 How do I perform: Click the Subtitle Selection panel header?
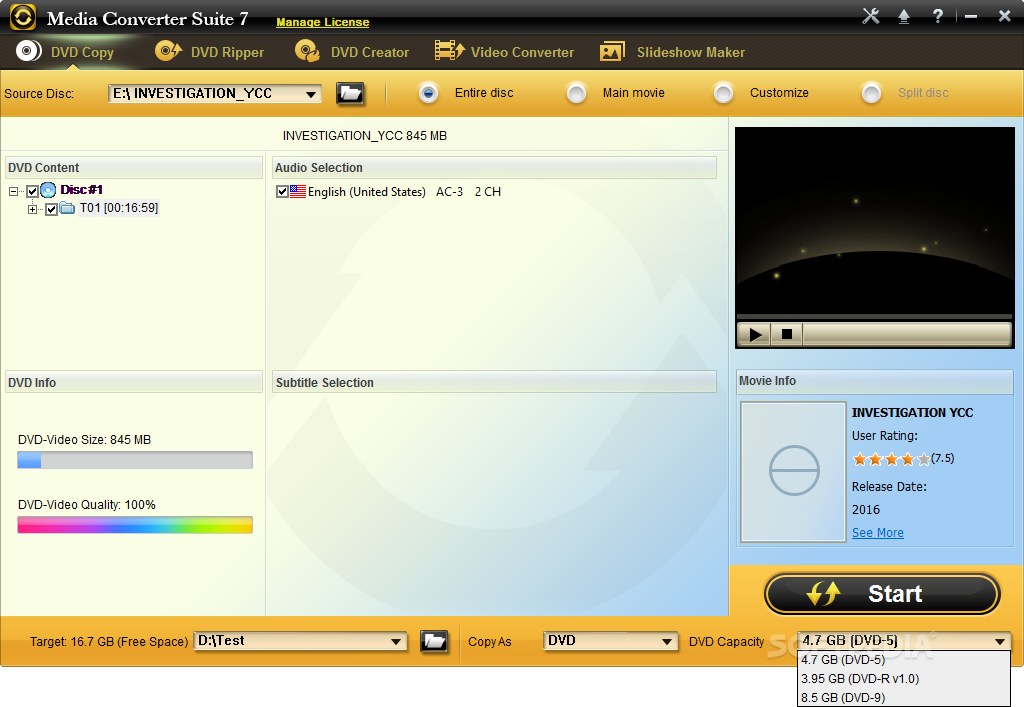[x=494, y=383]
